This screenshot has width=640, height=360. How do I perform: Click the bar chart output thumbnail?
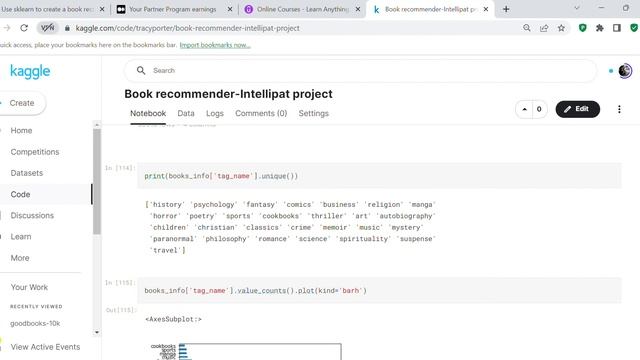[x=245, y=351]
